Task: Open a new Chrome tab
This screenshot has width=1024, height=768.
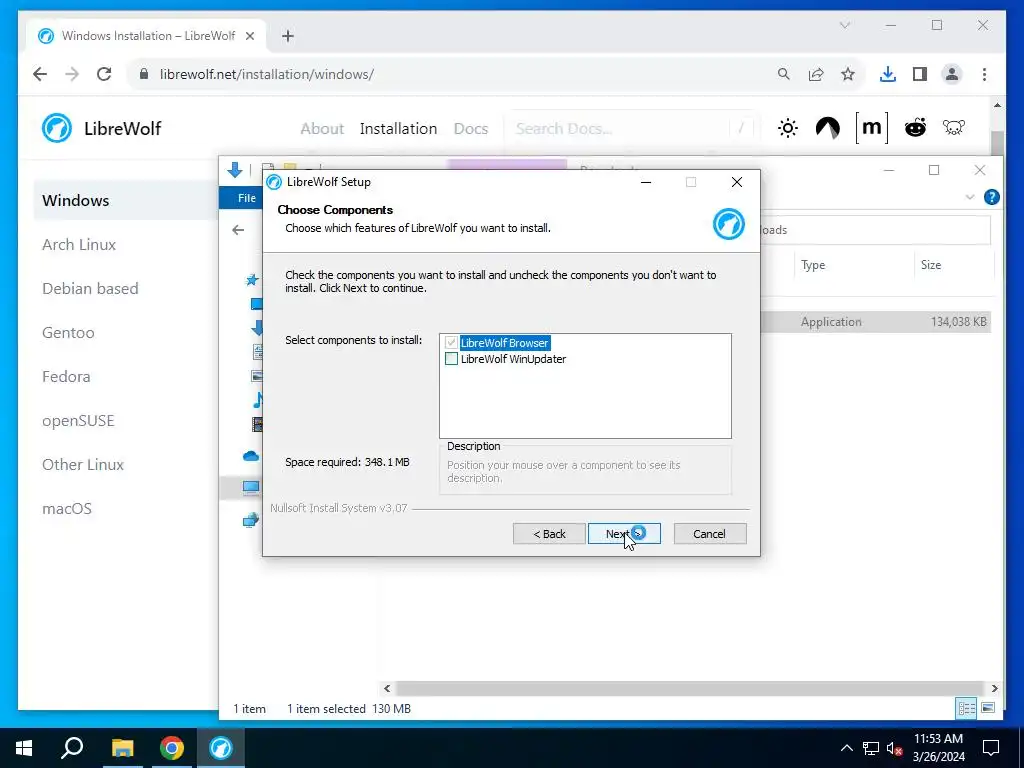Action: click(x=288, y=36)
